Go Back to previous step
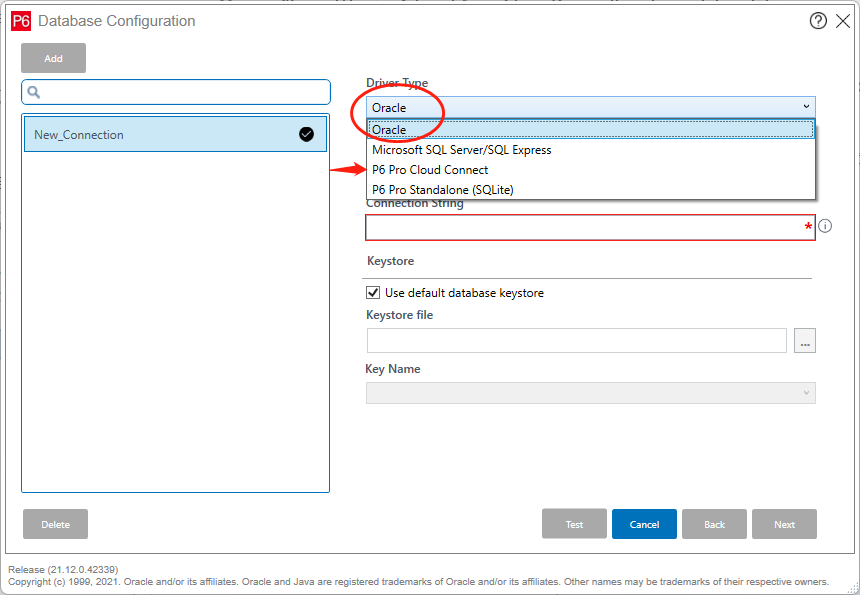The image size is (860, 595). pos(714,524)
